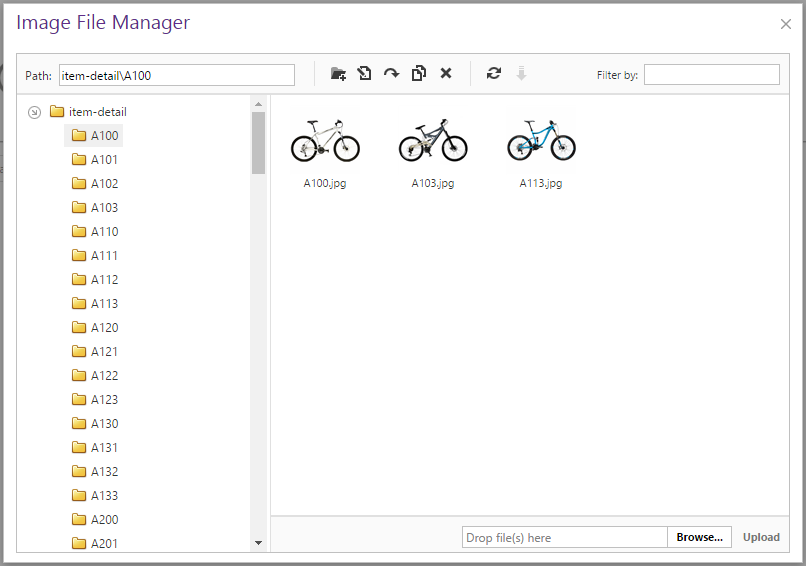The image size is (806, 566).
Task: Select the A113 folder in tree
Action: [x=104, y=304]
